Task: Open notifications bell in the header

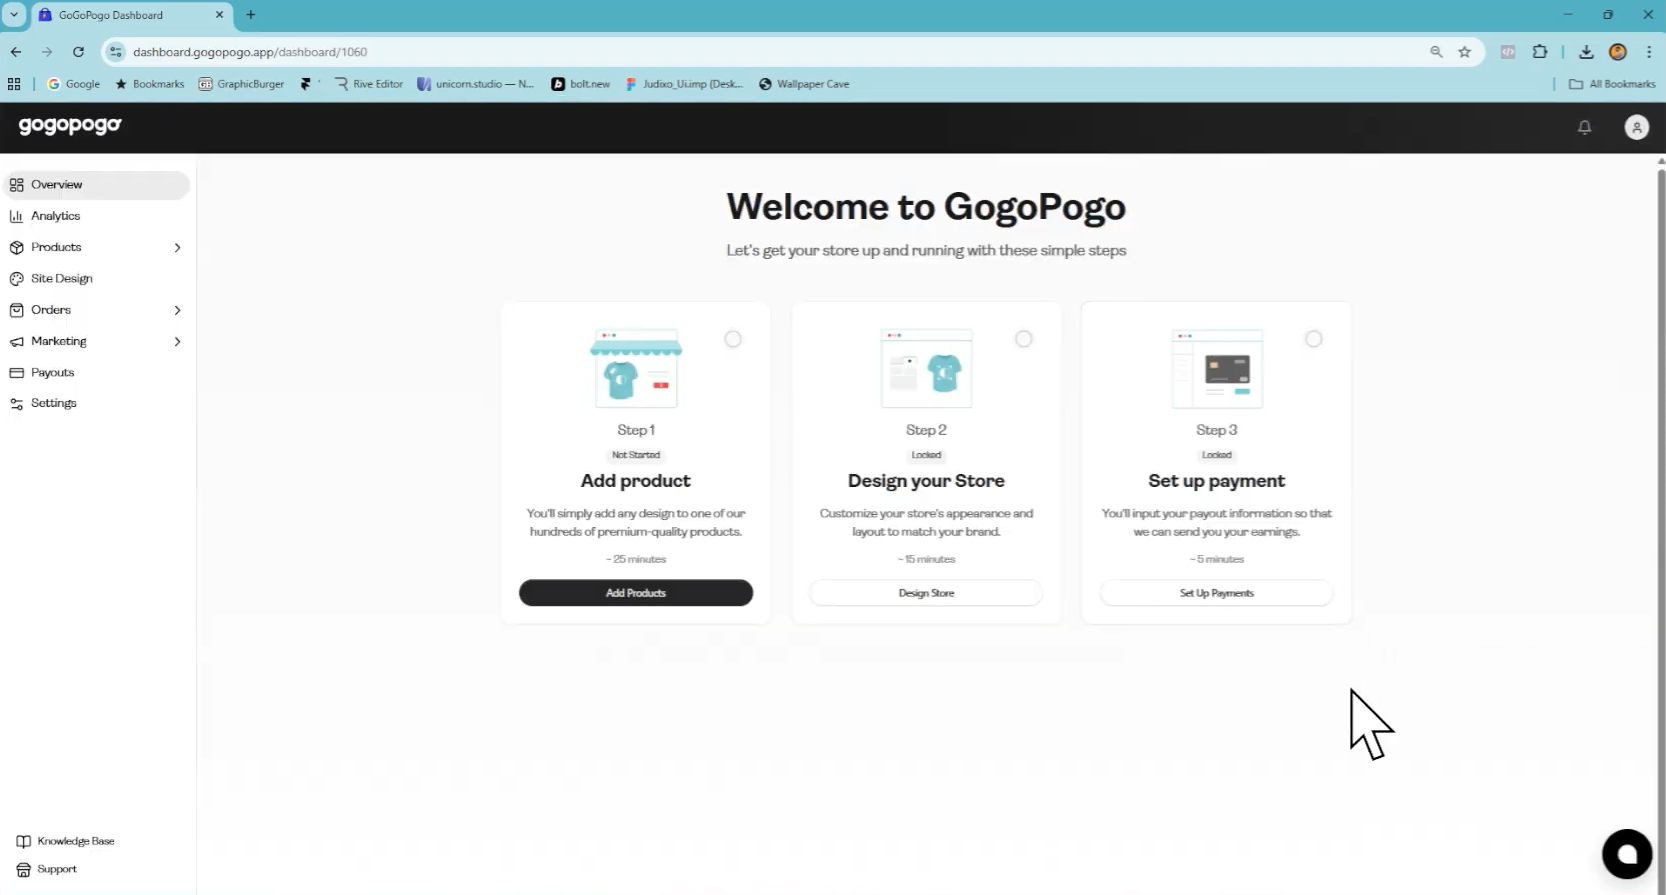Action: tap(1584, 127)
